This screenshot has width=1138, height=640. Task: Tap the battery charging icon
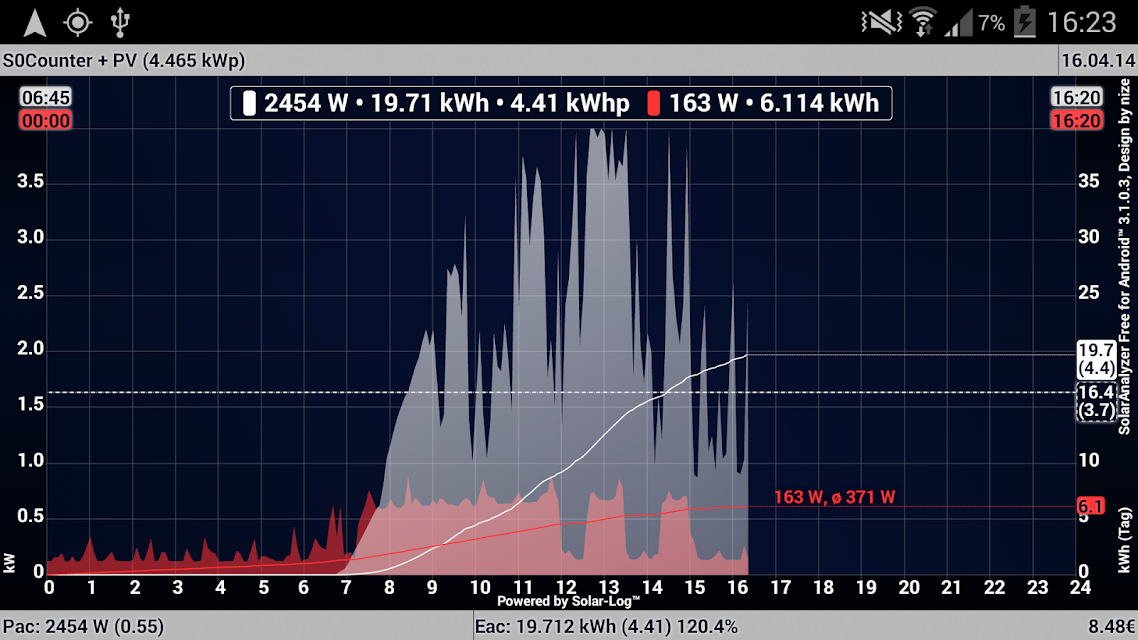point(1024,22)
